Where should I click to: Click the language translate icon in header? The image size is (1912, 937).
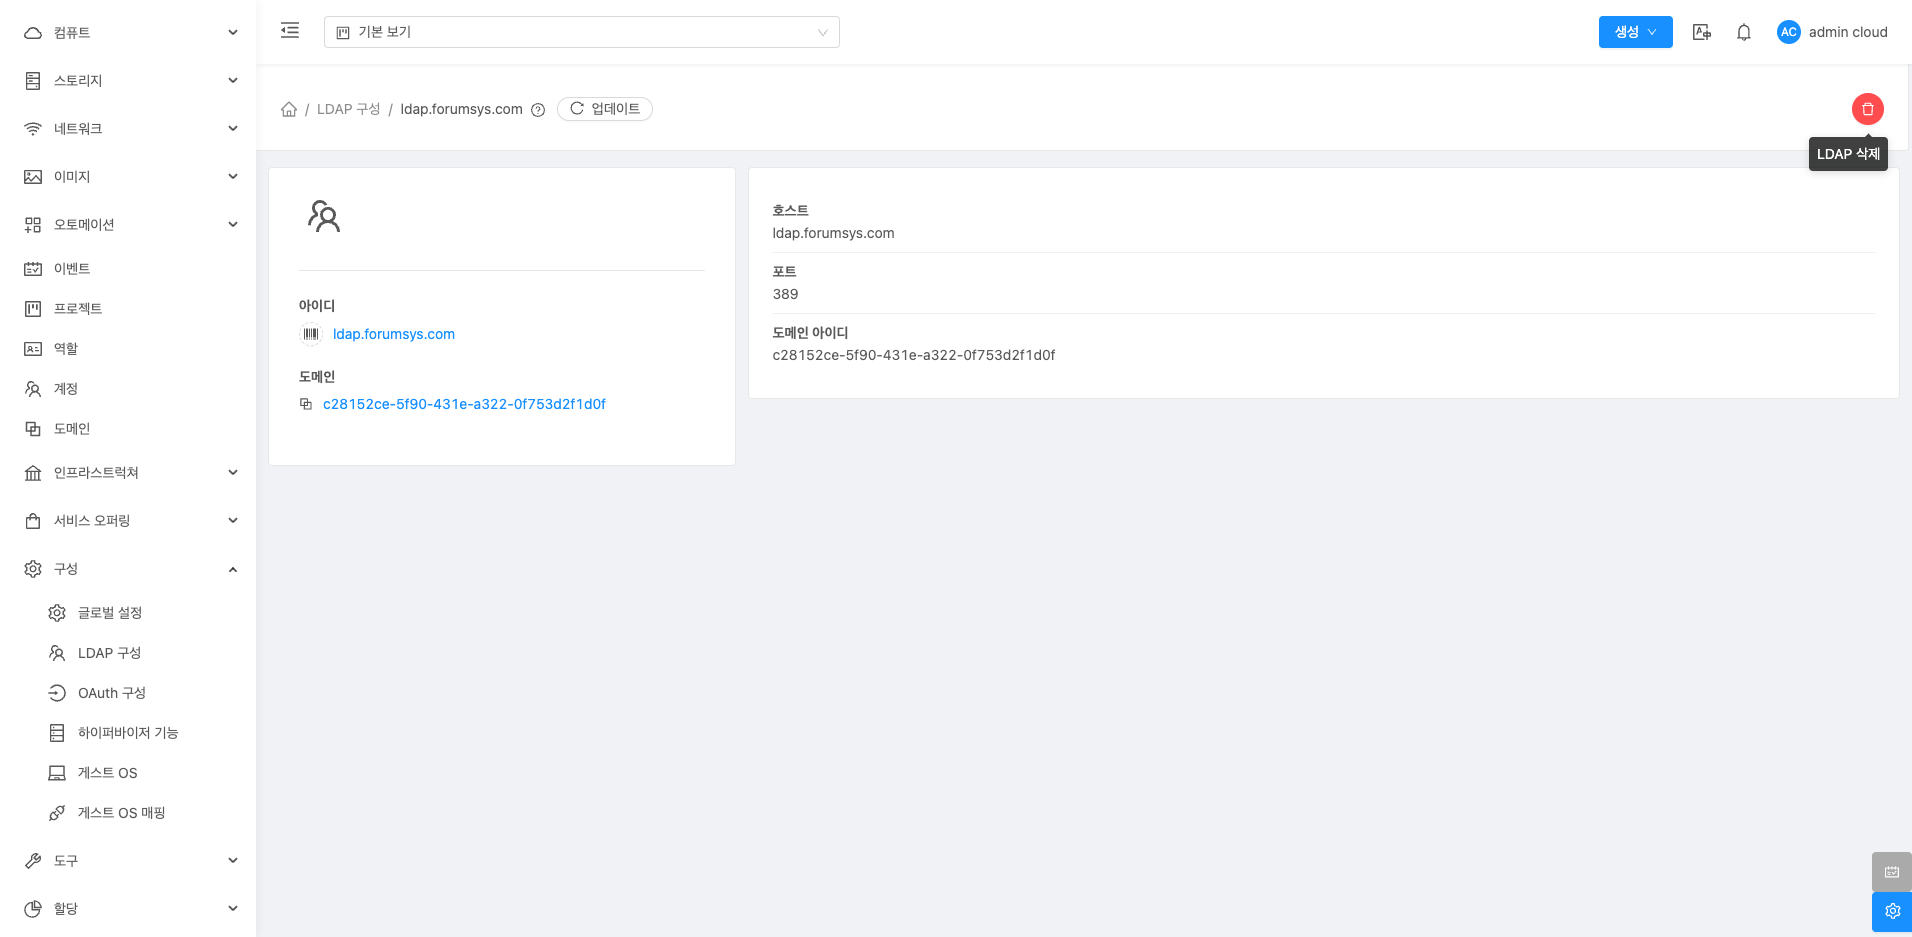pos(1701,32)
